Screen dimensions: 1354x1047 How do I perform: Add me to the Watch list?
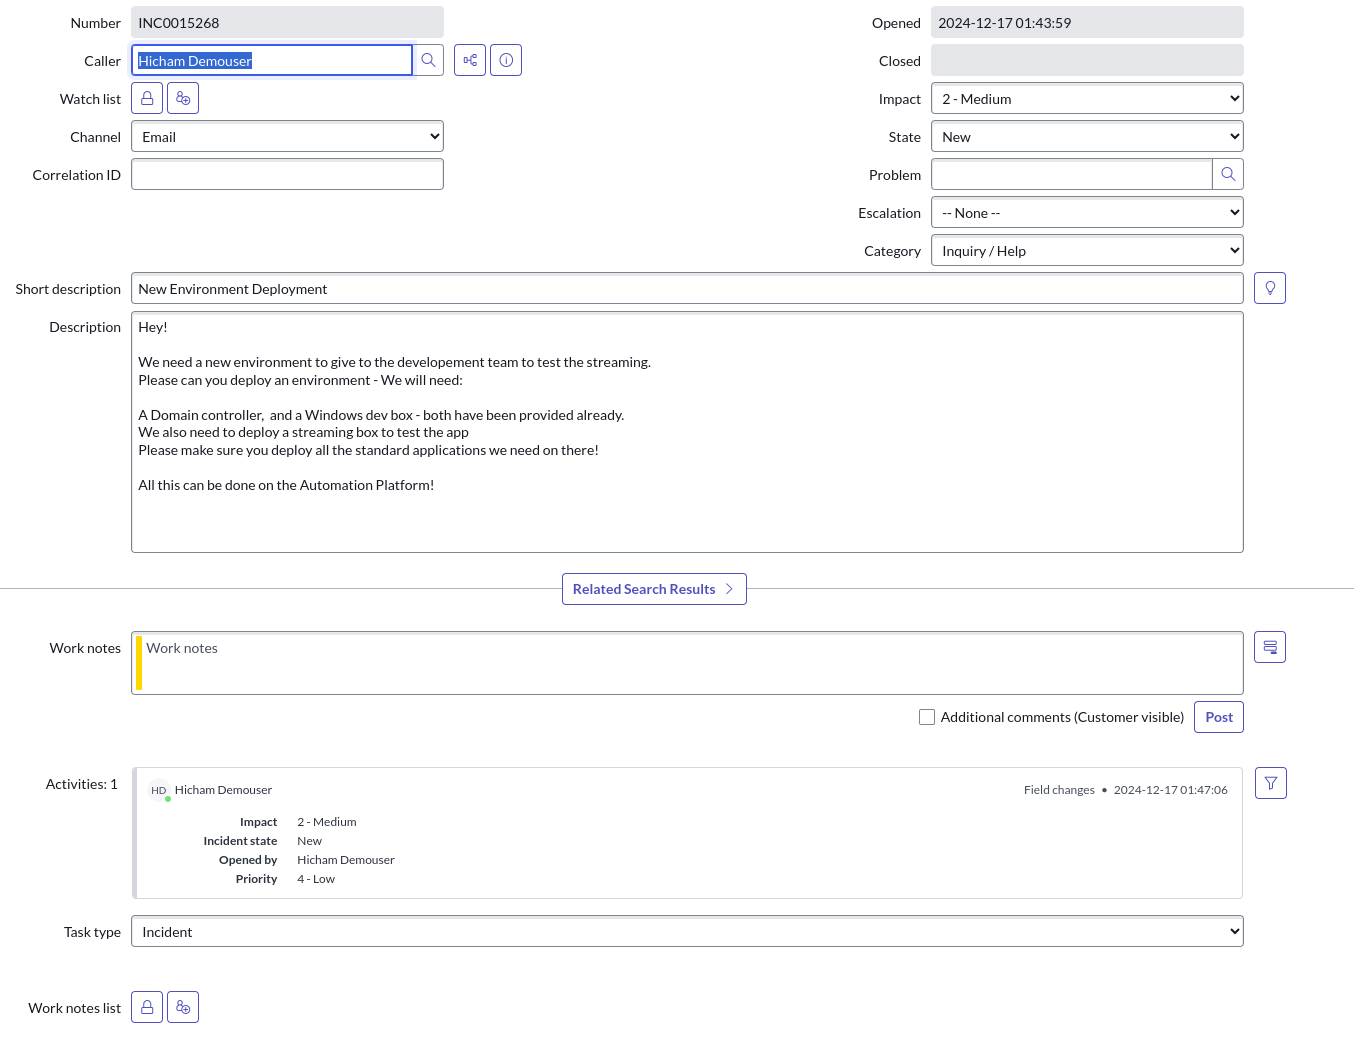(183, 98)
